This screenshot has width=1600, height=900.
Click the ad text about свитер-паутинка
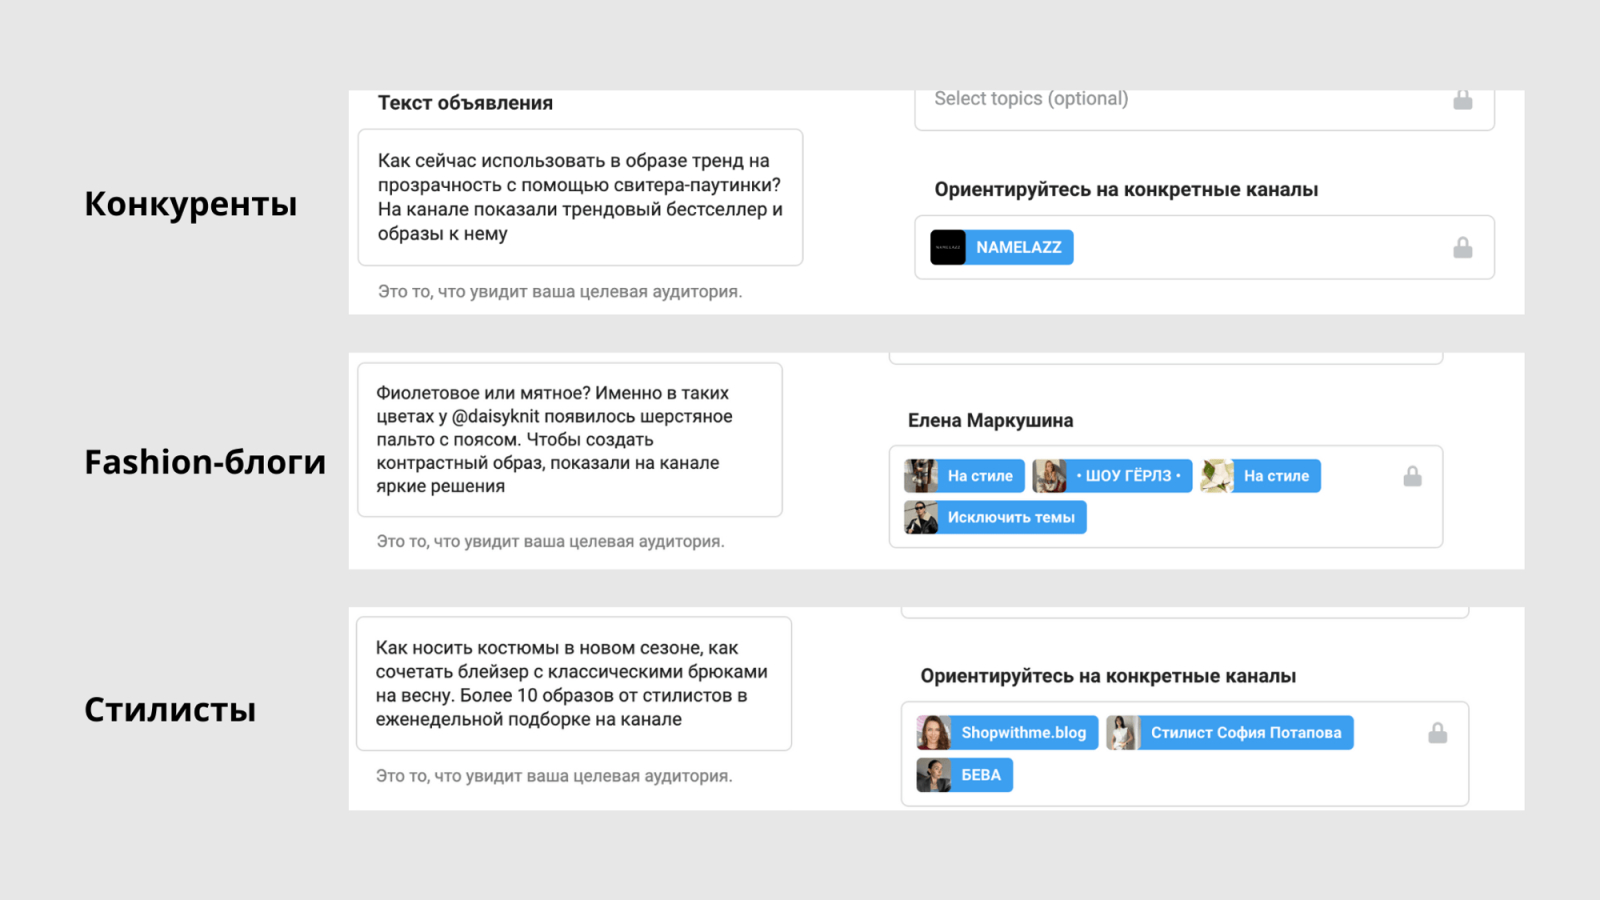point(580,197)
